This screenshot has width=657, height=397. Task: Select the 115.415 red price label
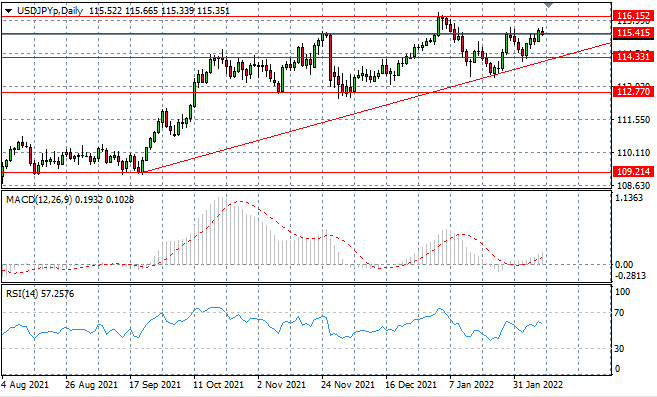633,33
